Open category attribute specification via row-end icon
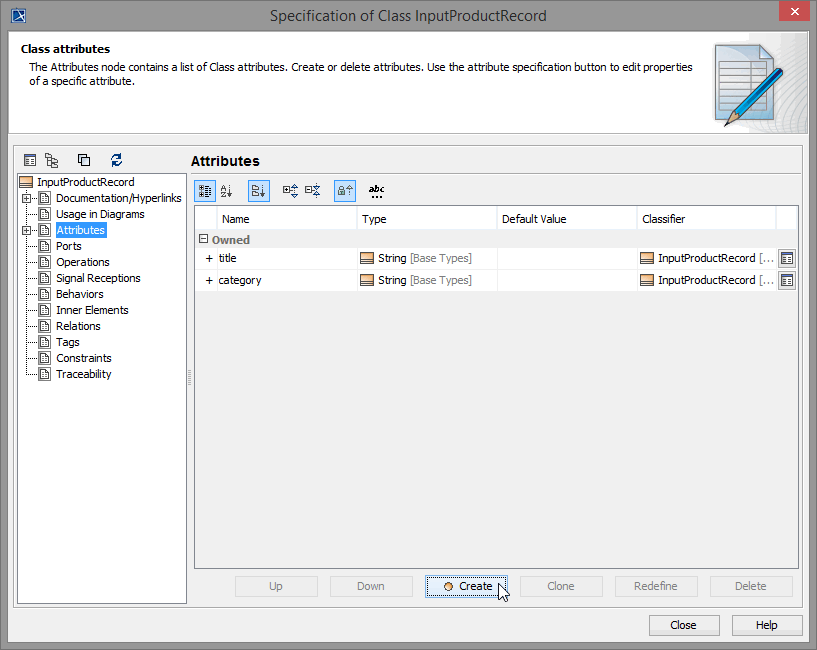 pos(787,281)
